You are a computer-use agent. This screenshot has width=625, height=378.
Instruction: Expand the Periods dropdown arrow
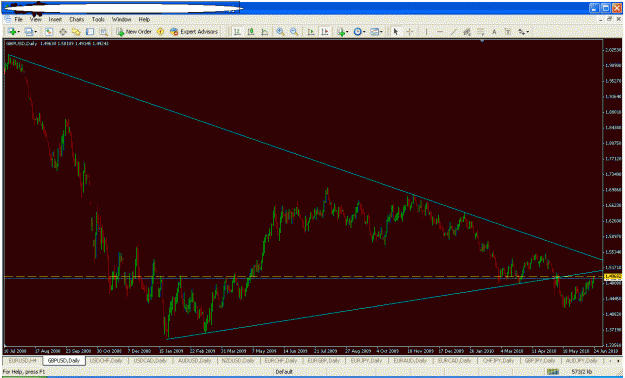click(364, 32)
